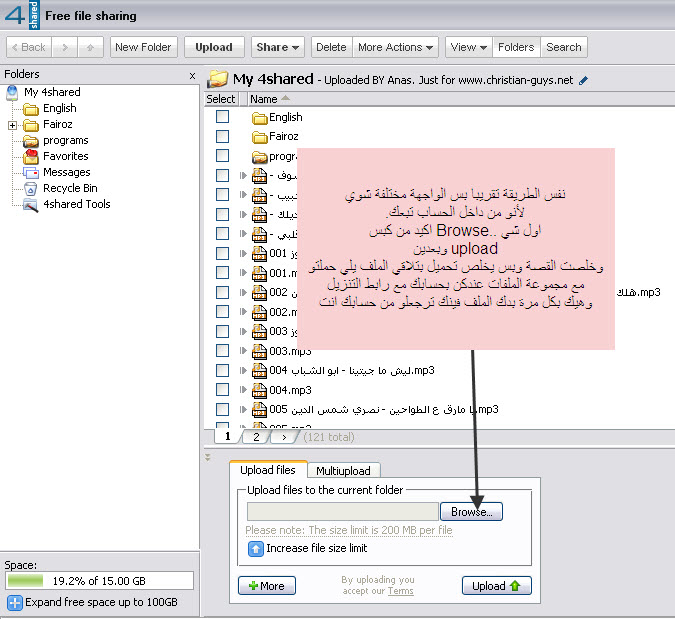The width and height of the screenshot is (675, 619).
Task: Click the Browse... button
Action: [471, 511]
